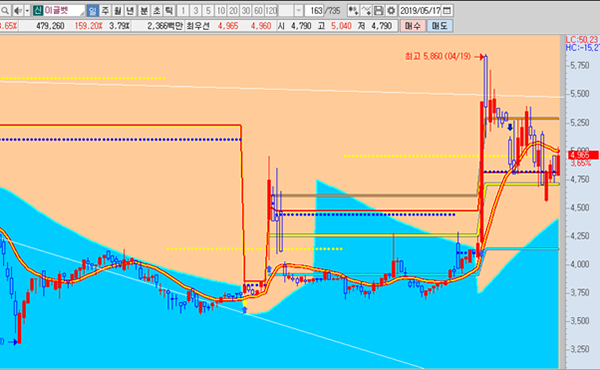Switch to the weekly (주) chart period
Screen dimensions: 600x370
[105, 11]
